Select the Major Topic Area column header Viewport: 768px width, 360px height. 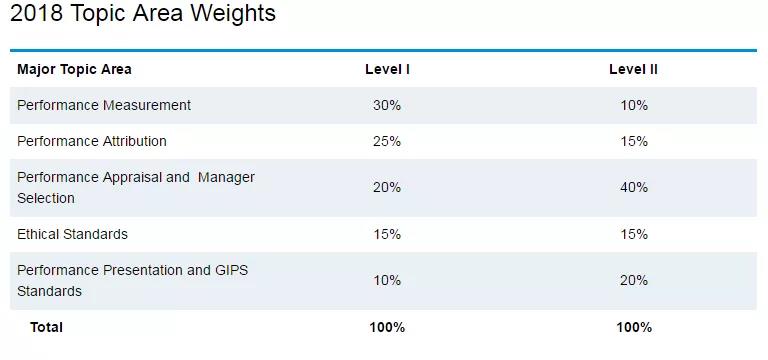(74, 69)
